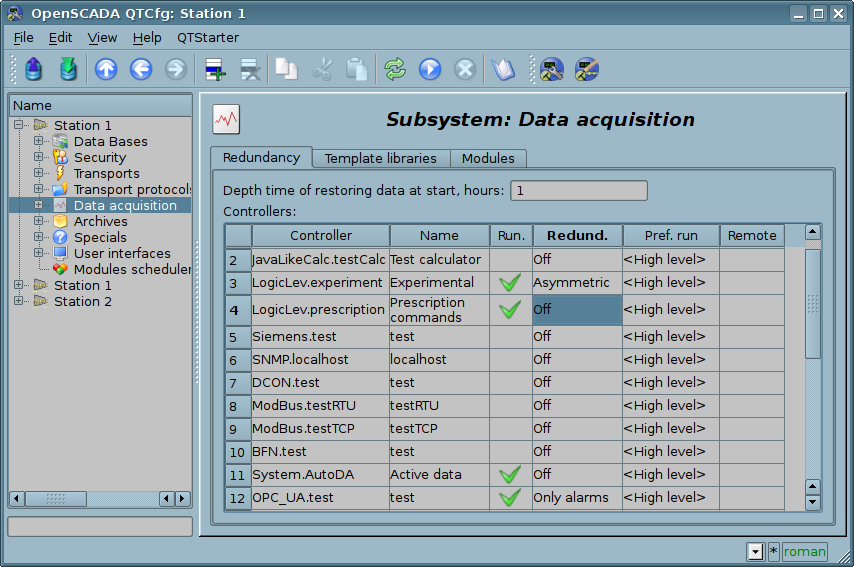Switch to the Modules tab
Screen dimensions: 854x567
[x=488, y=158]
